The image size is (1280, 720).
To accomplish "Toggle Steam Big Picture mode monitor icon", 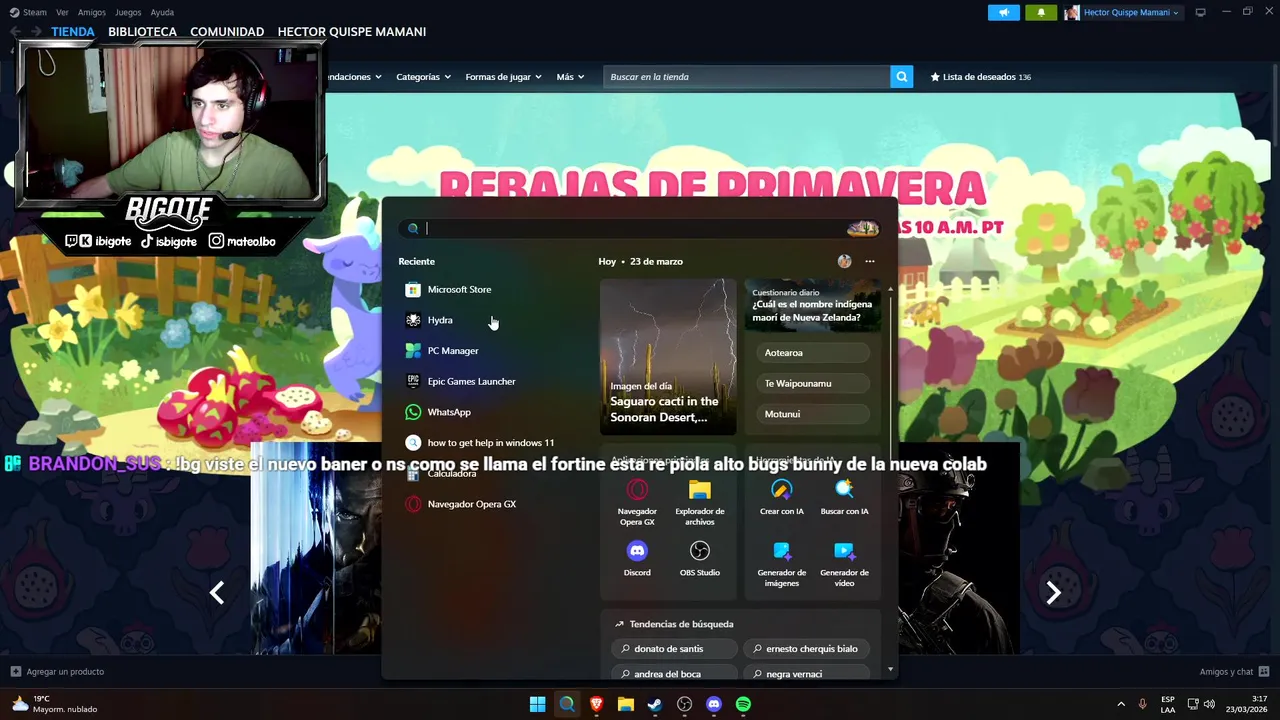I will pos(1200,12).
